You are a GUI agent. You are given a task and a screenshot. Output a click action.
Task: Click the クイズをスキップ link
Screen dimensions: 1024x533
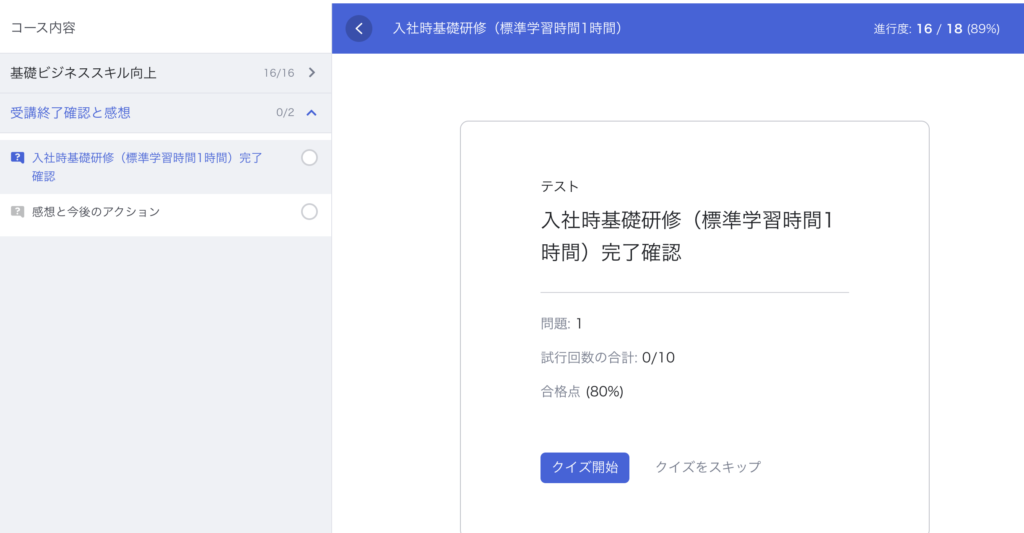click(708, 467)
